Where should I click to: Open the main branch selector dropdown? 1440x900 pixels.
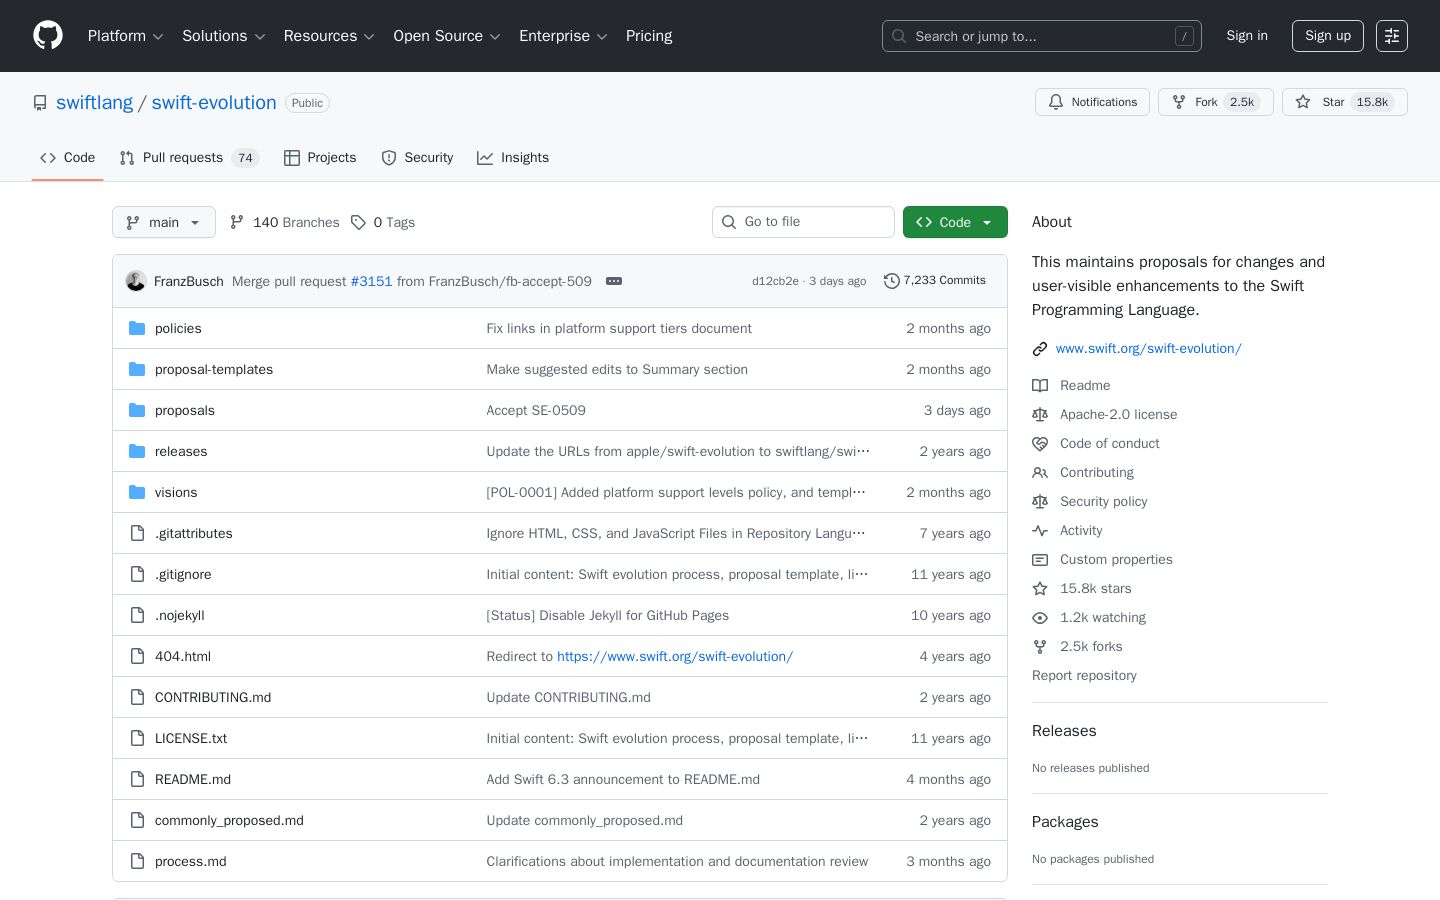tap(164, 222)
